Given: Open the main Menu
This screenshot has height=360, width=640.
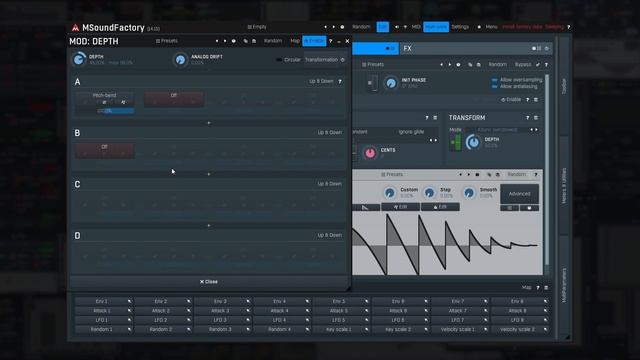Looking at the screenshot, I should tap(491, 27).
